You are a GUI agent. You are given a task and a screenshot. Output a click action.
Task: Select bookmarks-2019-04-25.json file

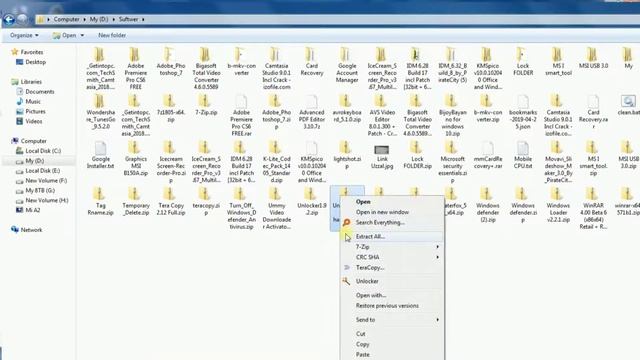523,112
